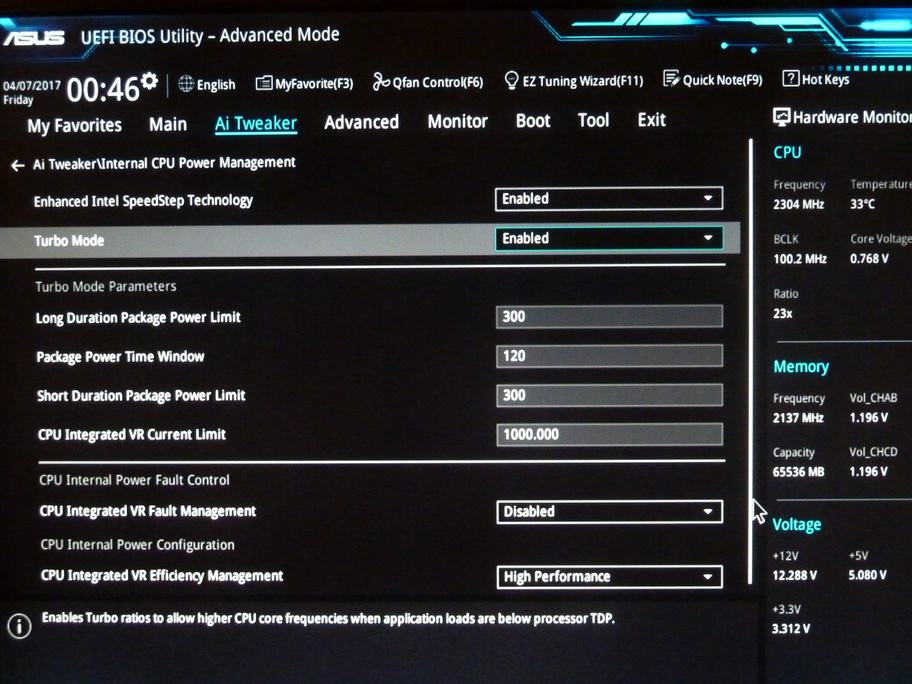
Task: Click the MyFavorite list icon
Action: point(263,83)
